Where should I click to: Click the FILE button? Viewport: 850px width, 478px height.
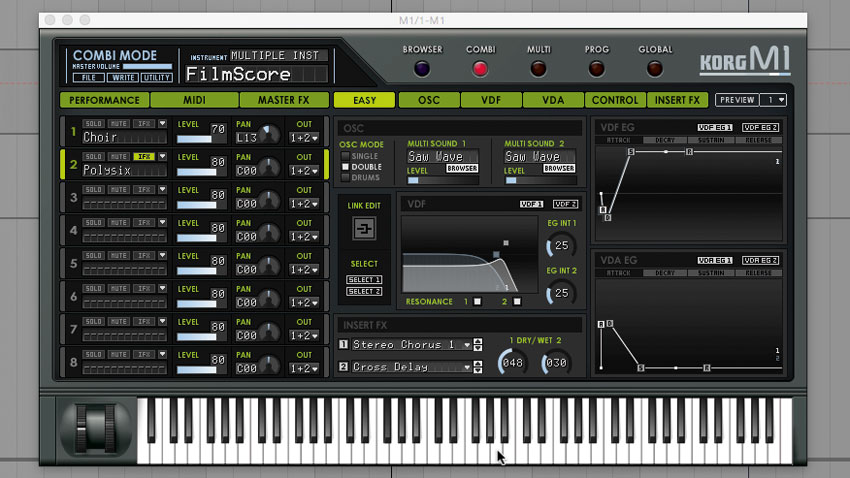[x=88, y=77]
